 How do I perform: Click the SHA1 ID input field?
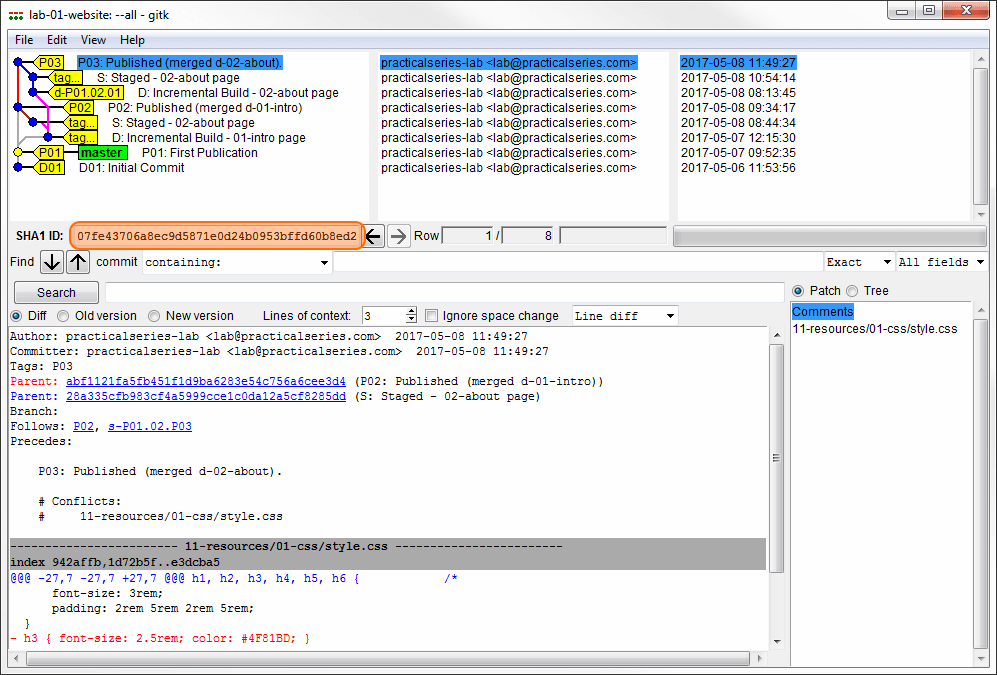pyautogui.click(x=216, y=236)
